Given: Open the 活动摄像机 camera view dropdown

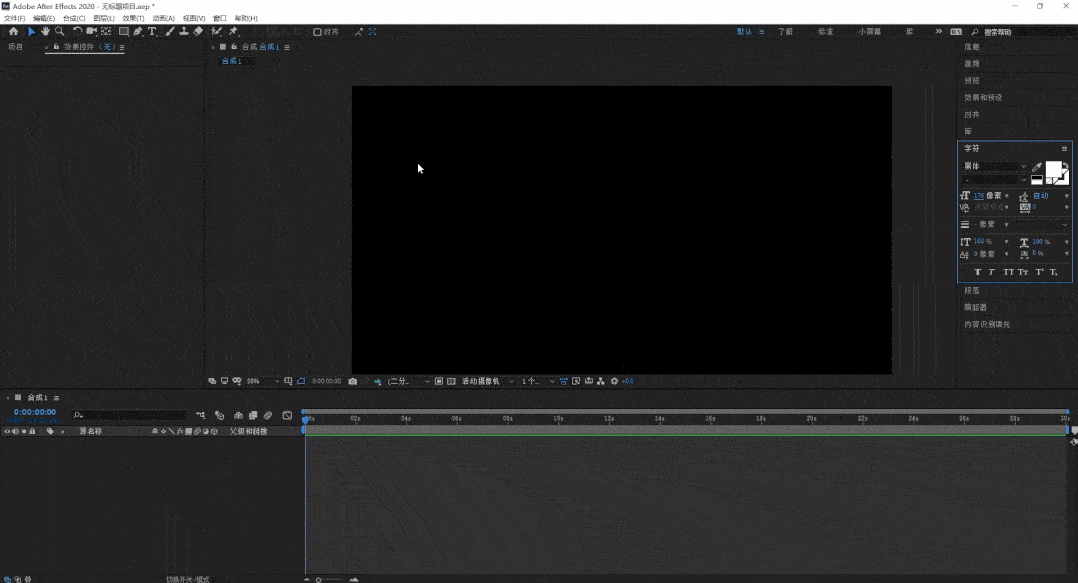Looking at the screenshot, I should pyautogui.click(x=487, y=381).
